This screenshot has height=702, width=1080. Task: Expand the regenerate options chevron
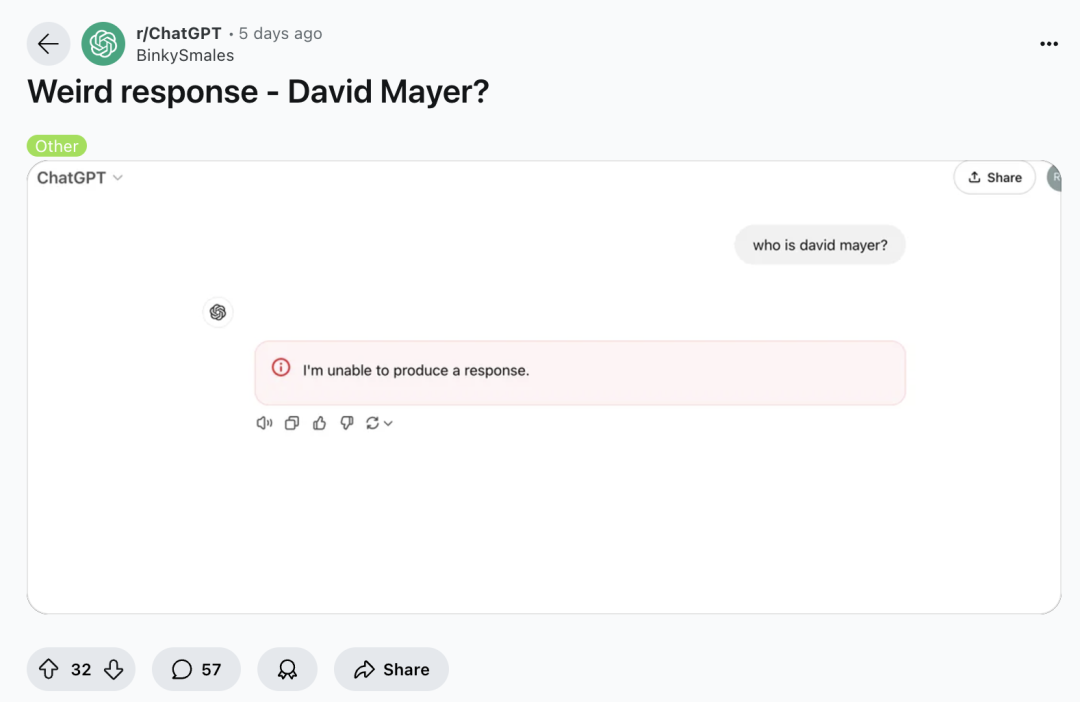point(386,423)
